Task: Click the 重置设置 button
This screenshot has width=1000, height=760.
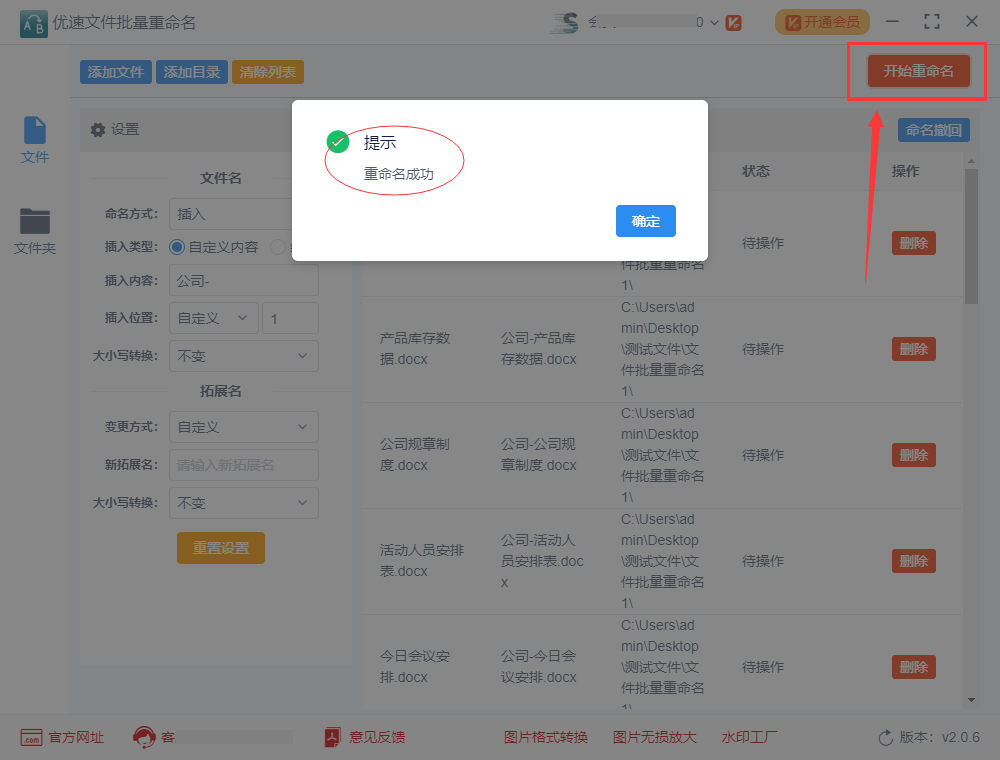Action: [x=221, y=548]
